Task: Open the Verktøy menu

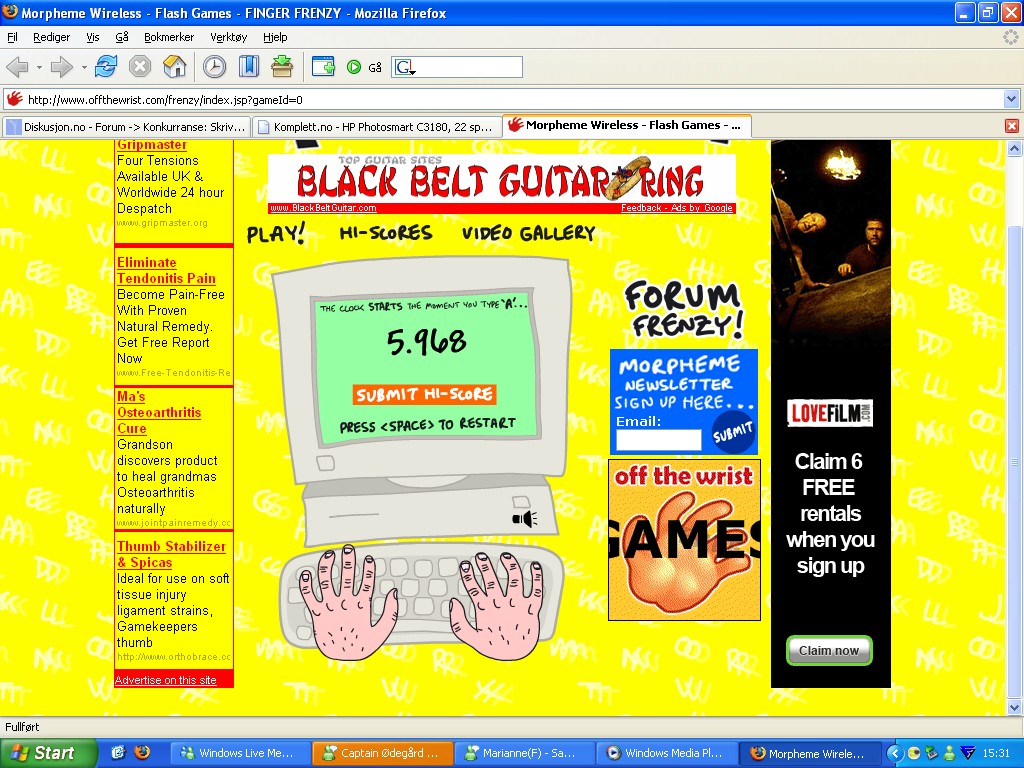Action: (229, 37)
